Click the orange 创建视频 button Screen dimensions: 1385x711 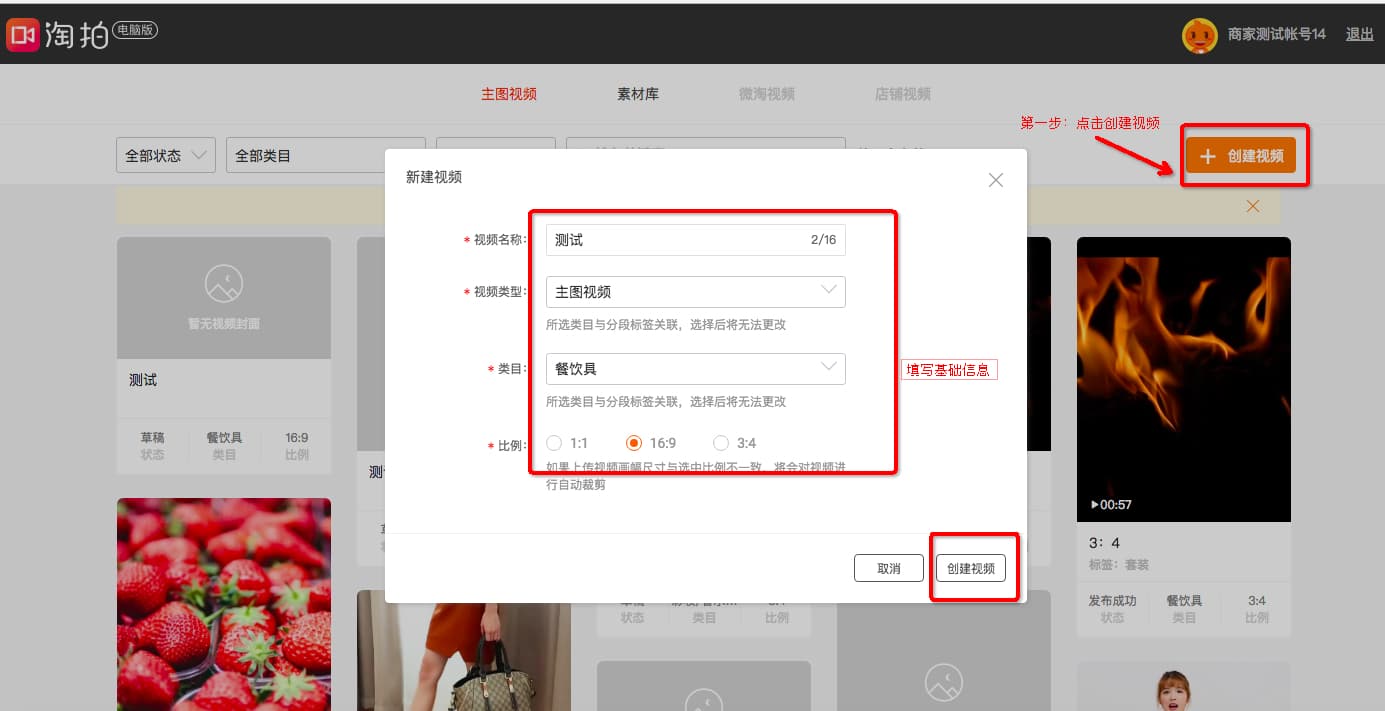coord(1241,156)
